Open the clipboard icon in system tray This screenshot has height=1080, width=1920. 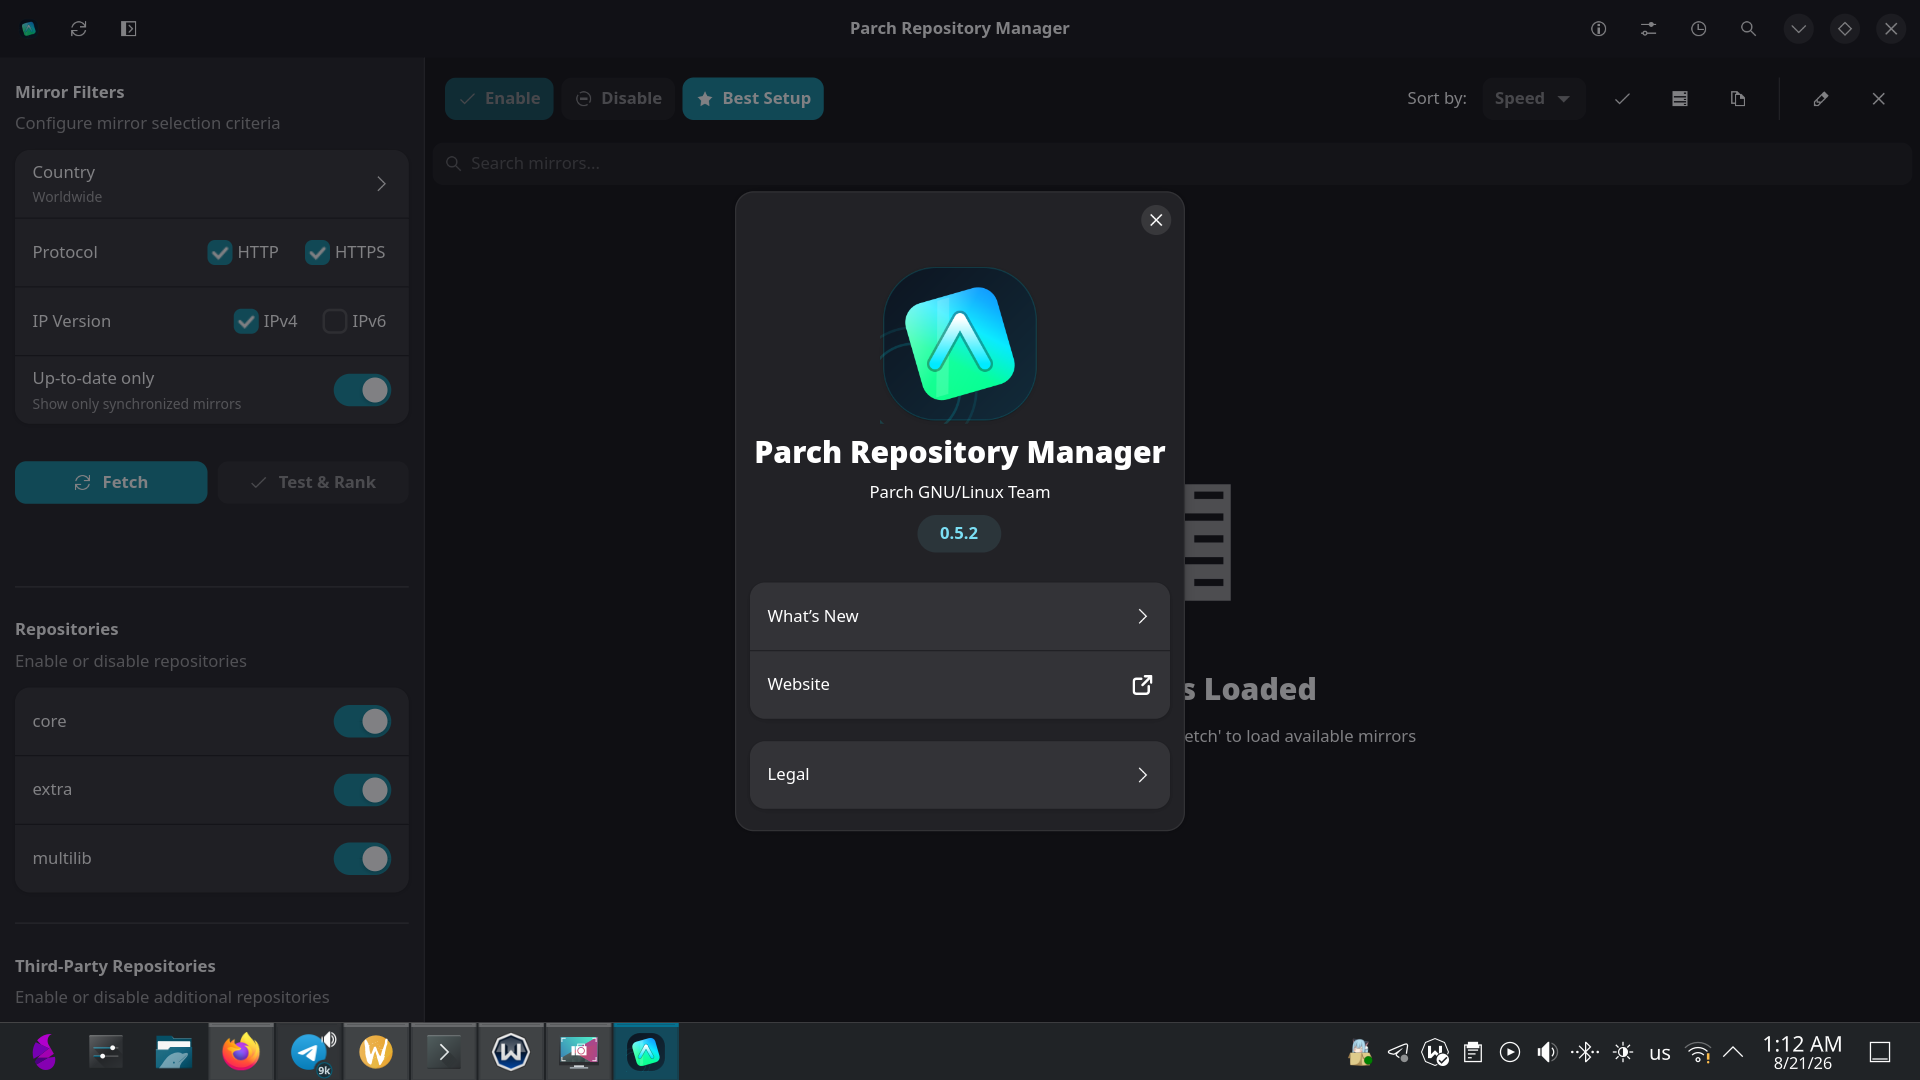pyautogui.click(x=1473, y=1052)
